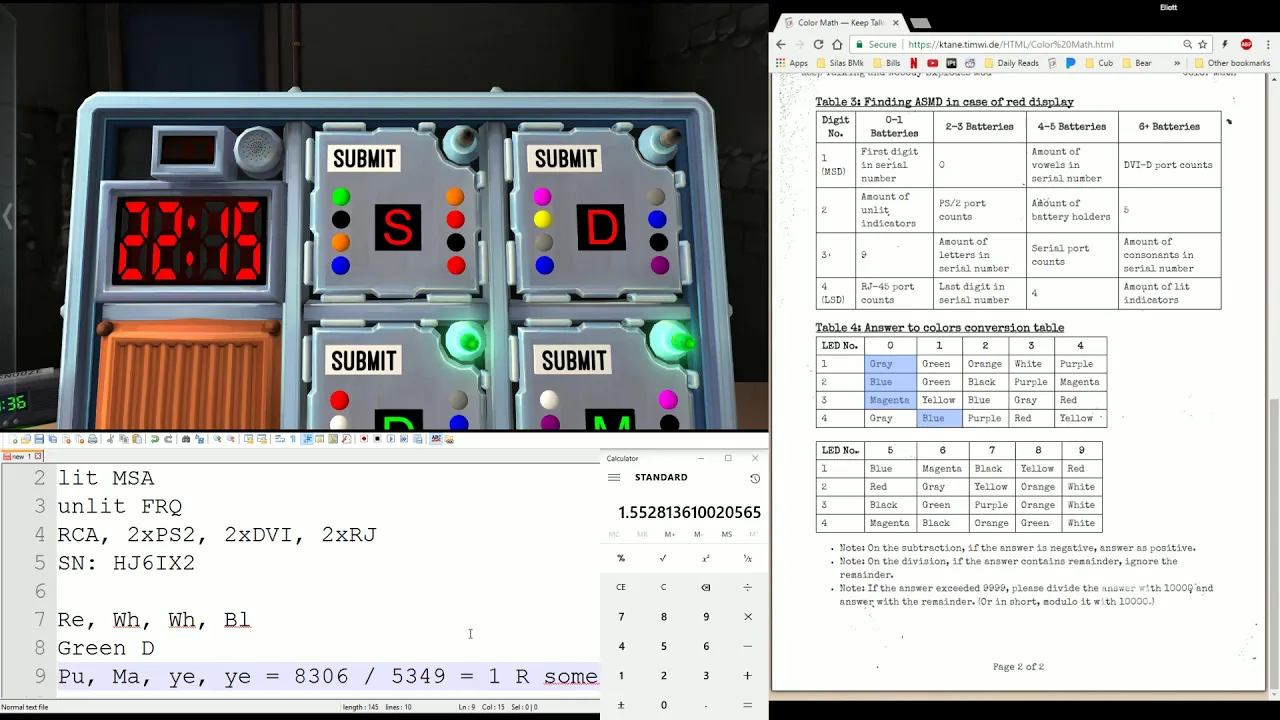
Task: Toggle synchronized vertical scrolling in Notepad++
Action: point(248,439)
